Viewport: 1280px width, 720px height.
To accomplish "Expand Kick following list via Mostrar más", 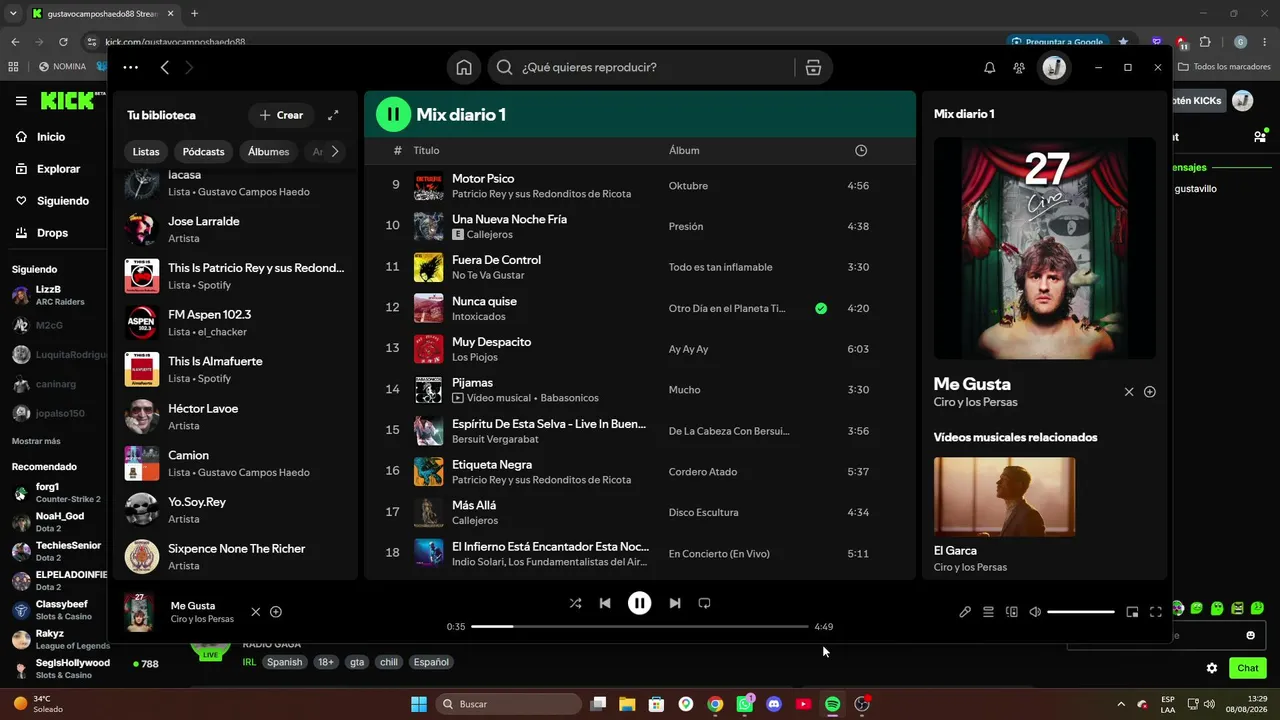I will tap(36, 441).
